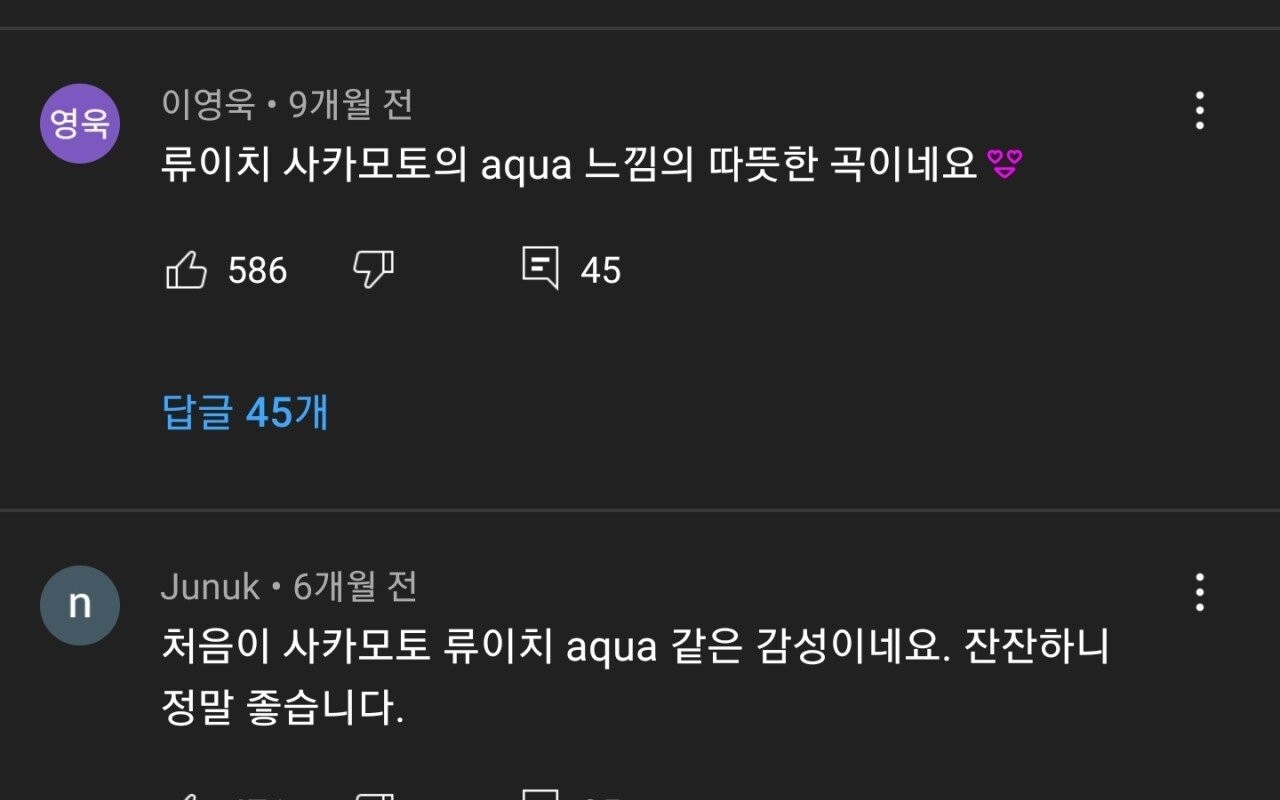The width and height of the screenshot is (1280, 800).
Task: Tap the reply icon beside 45
Action: pos(541,269)
